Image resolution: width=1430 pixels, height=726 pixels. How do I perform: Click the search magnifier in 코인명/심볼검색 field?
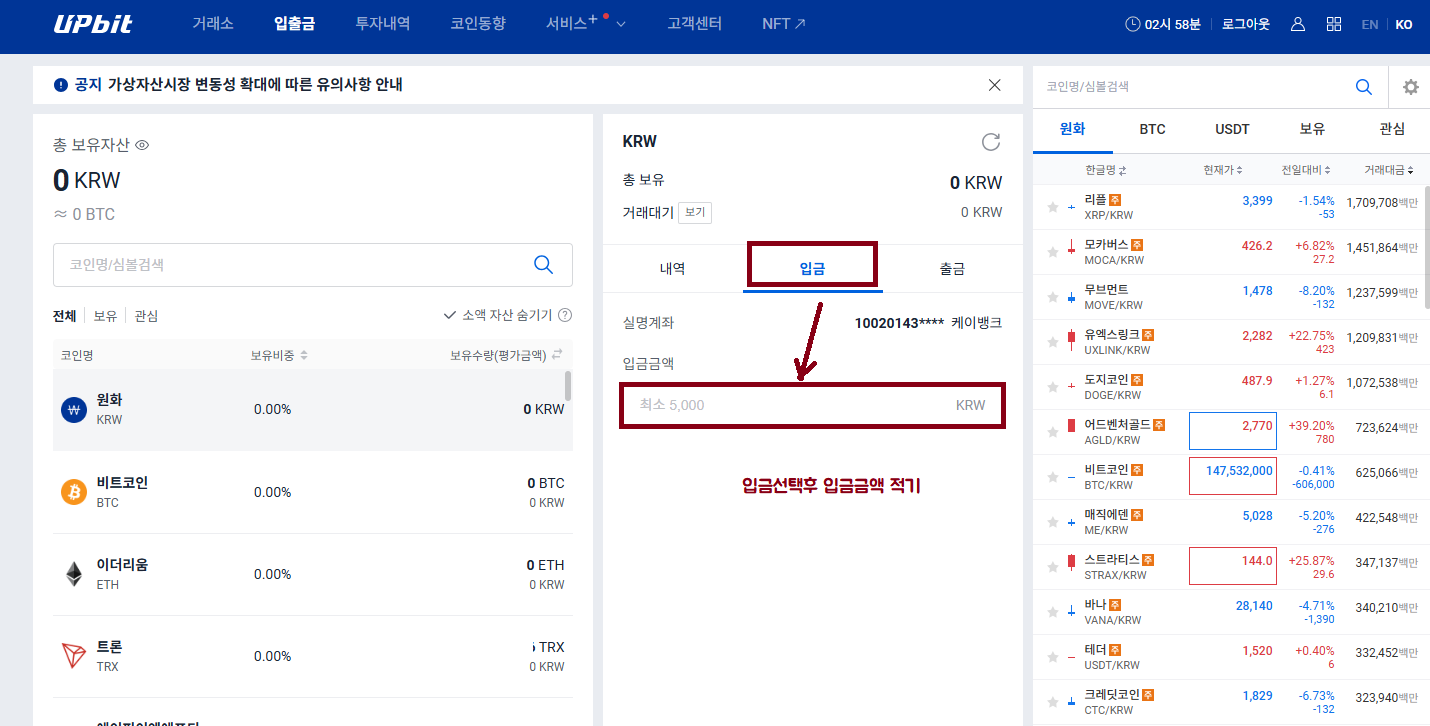543,264
